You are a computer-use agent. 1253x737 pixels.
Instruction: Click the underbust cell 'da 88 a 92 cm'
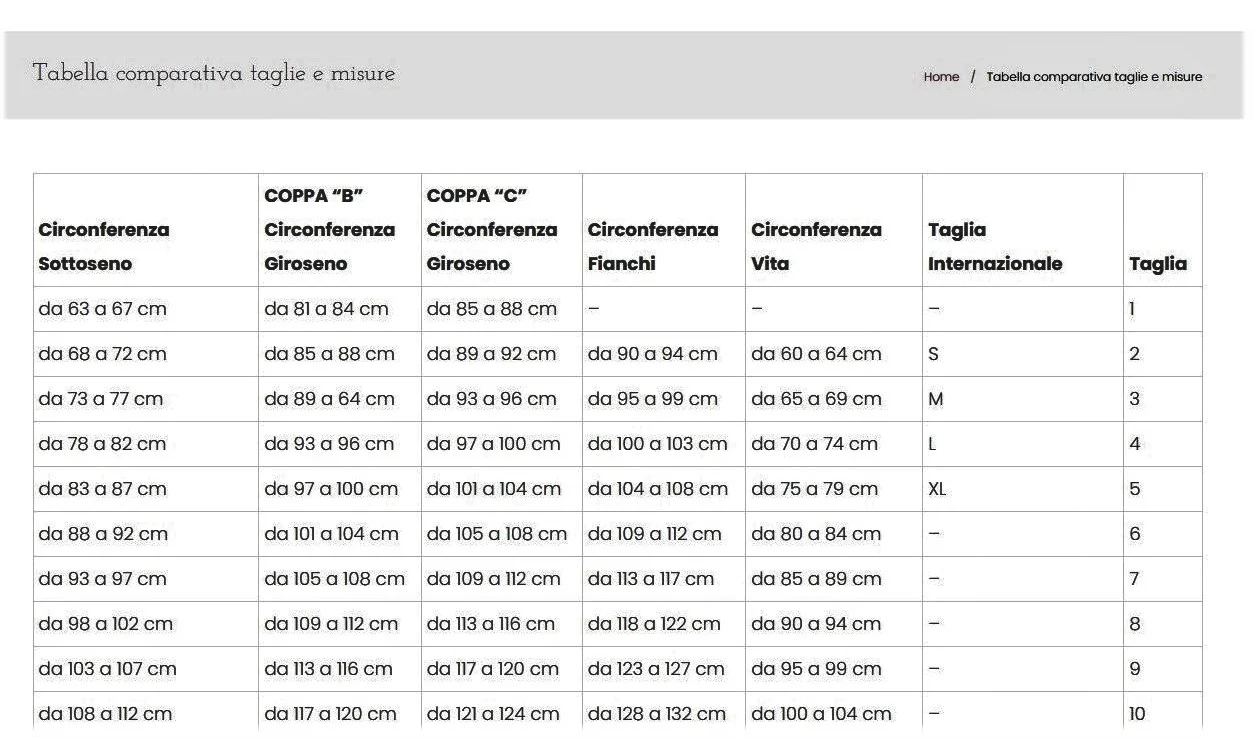point(103,534)
